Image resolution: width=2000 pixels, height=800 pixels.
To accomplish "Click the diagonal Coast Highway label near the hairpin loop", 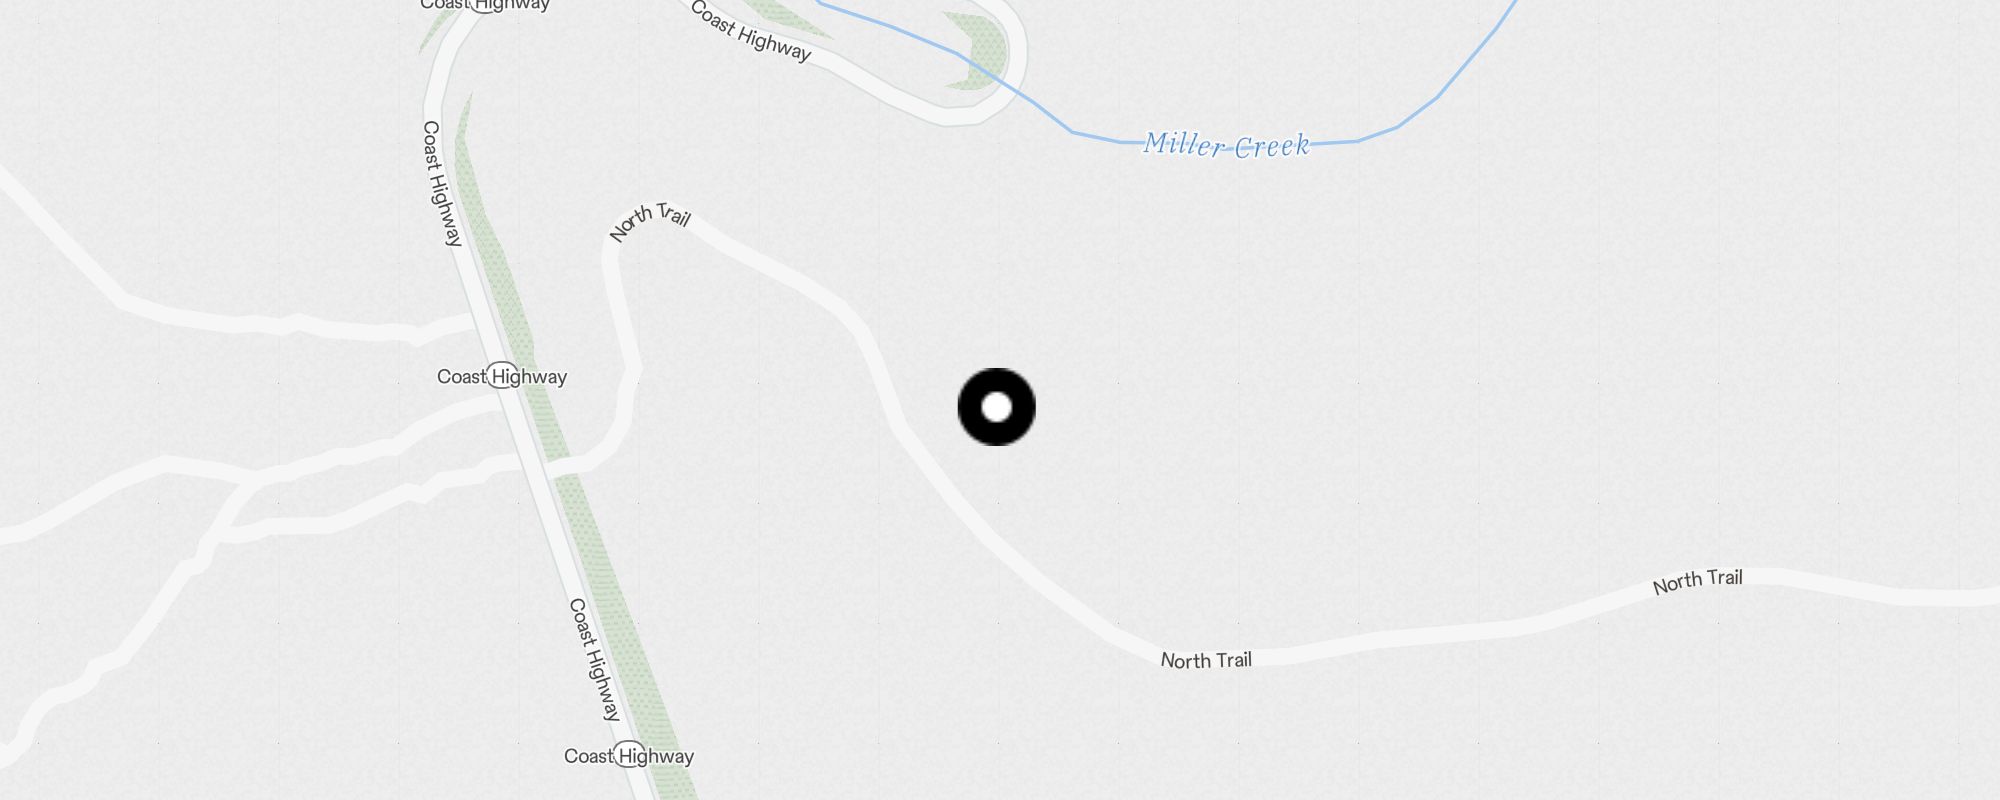I will [x=750, y=30].
